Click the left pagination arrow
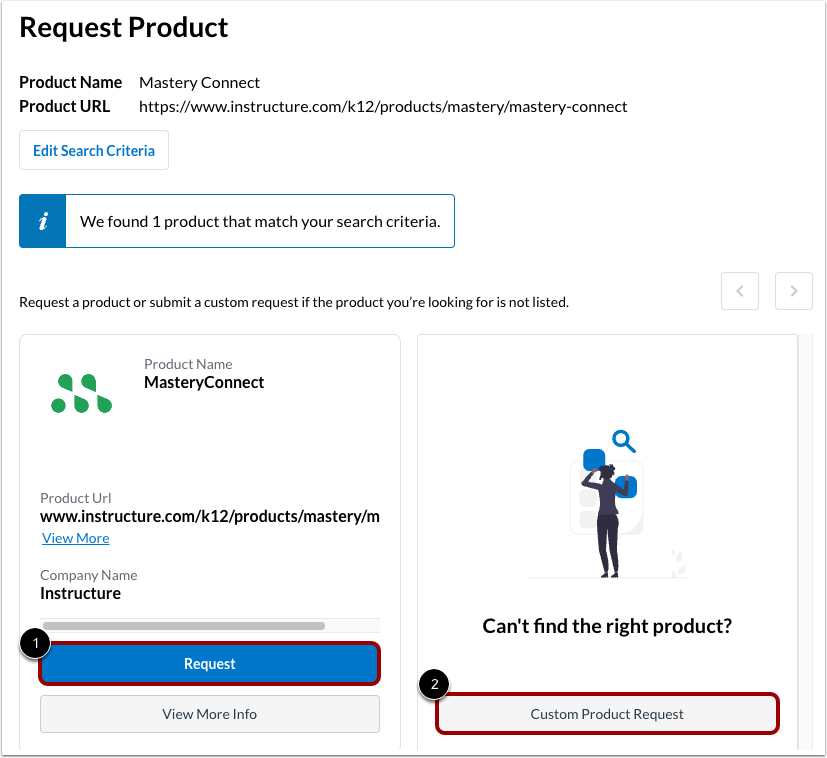Screen dimensions: 827x758 pyautogui.click(x=740, y=291)
